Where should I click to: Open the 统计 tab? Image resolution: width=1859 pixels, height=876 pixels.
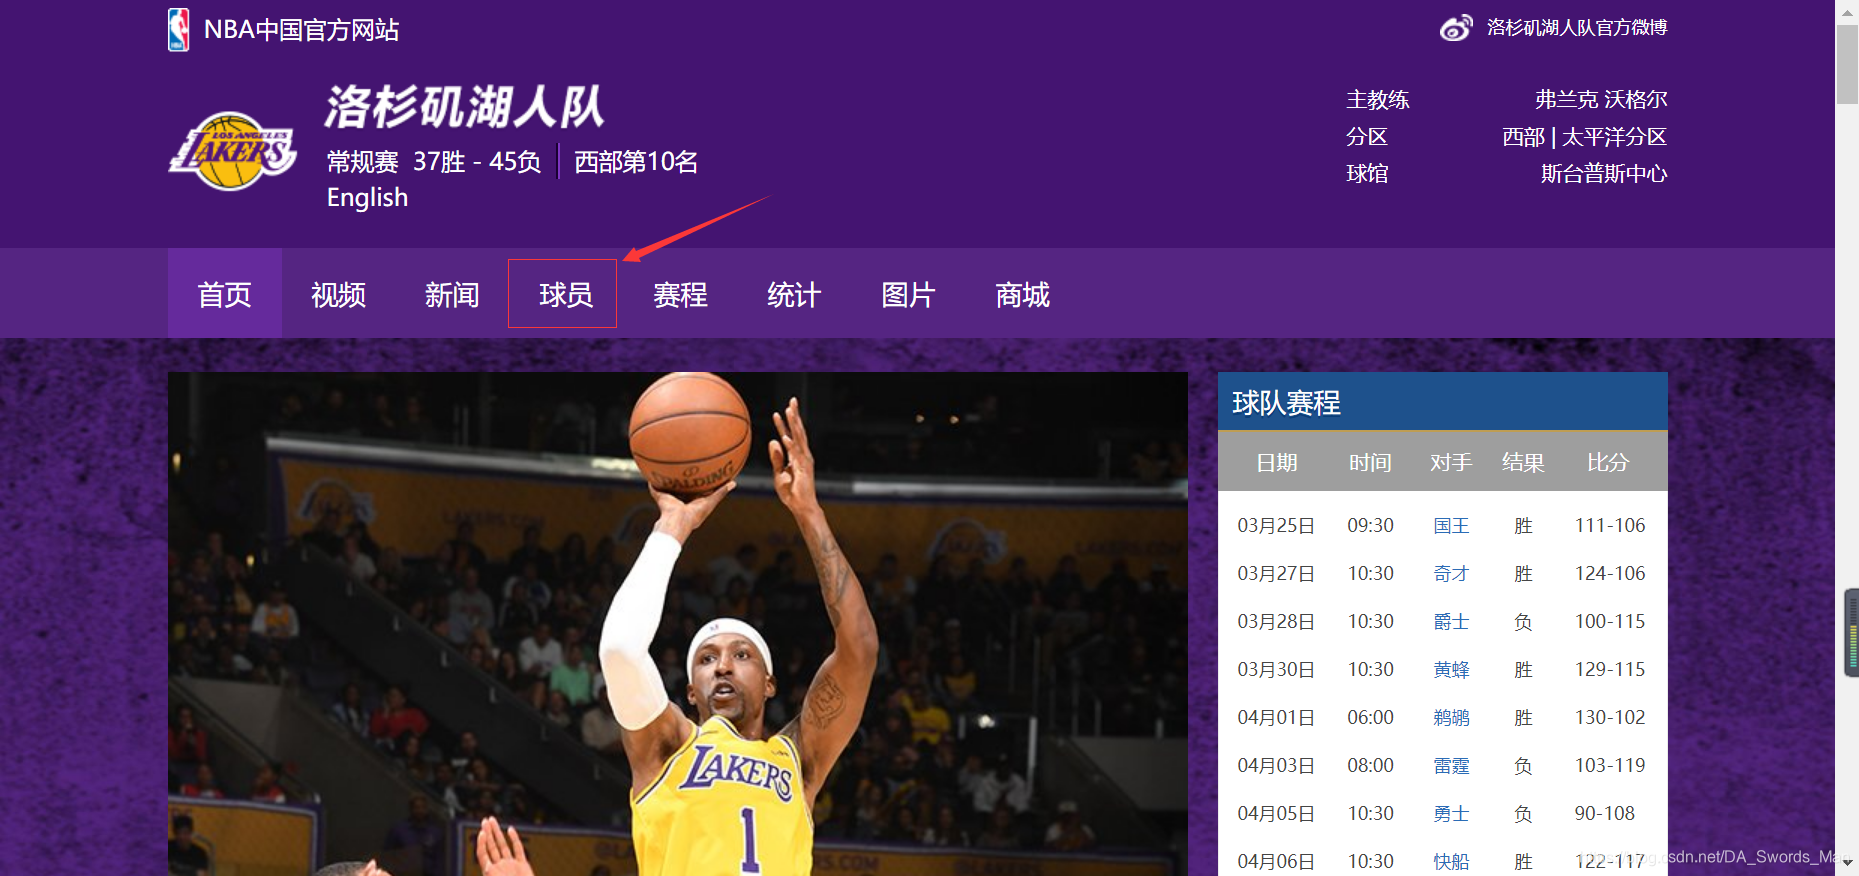pyautogui.click(x=794, y=294)
